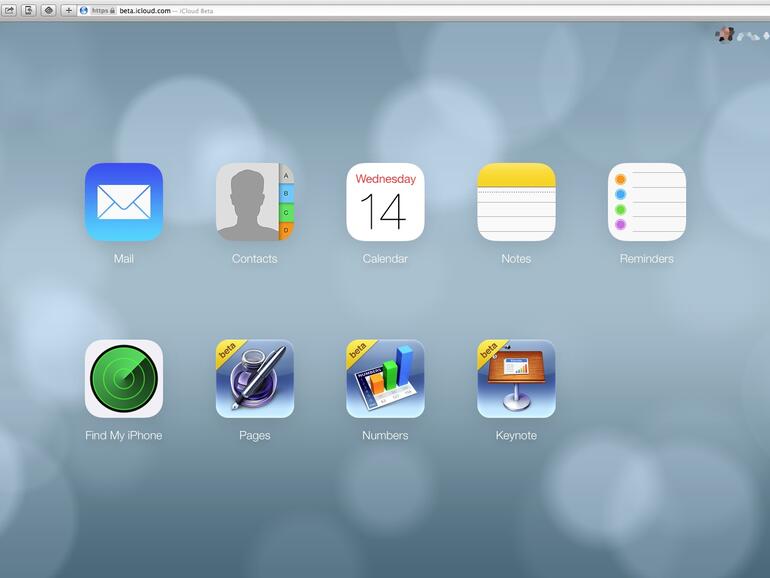Click the plus add bookmark button

click(x=68, y=10)
